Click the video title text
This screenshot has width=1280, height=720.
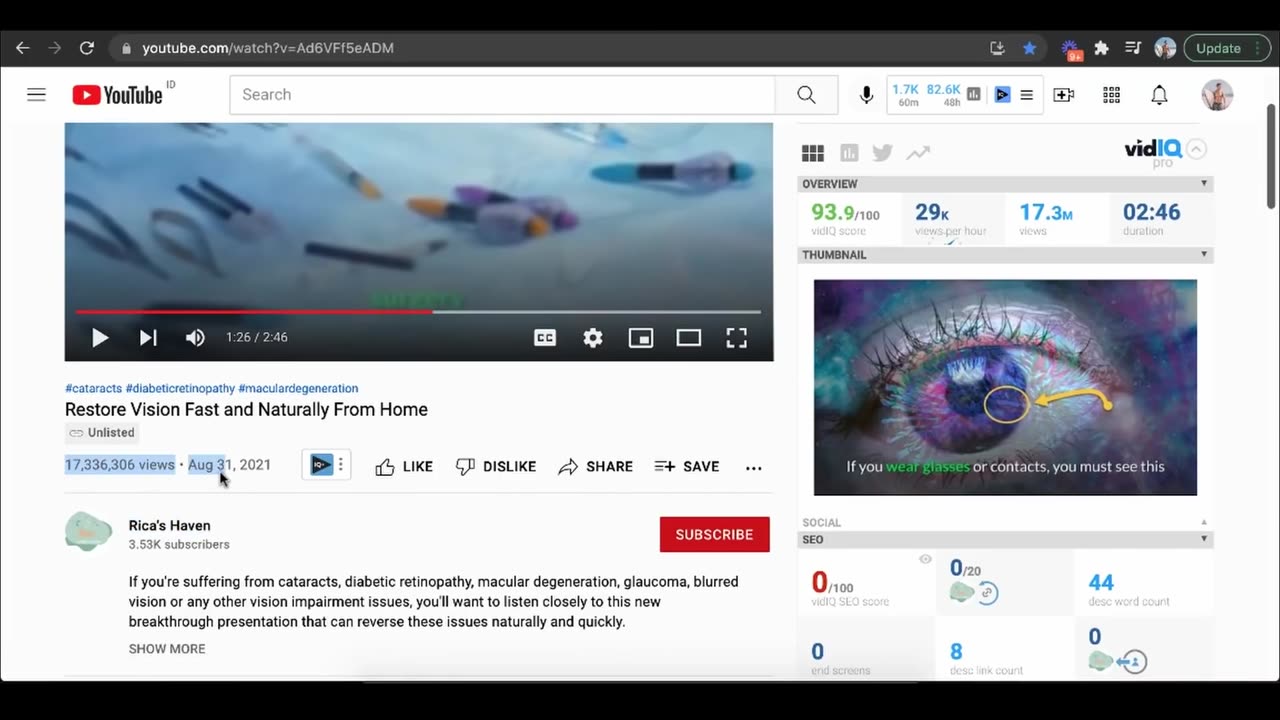click(x=246, y=410)
